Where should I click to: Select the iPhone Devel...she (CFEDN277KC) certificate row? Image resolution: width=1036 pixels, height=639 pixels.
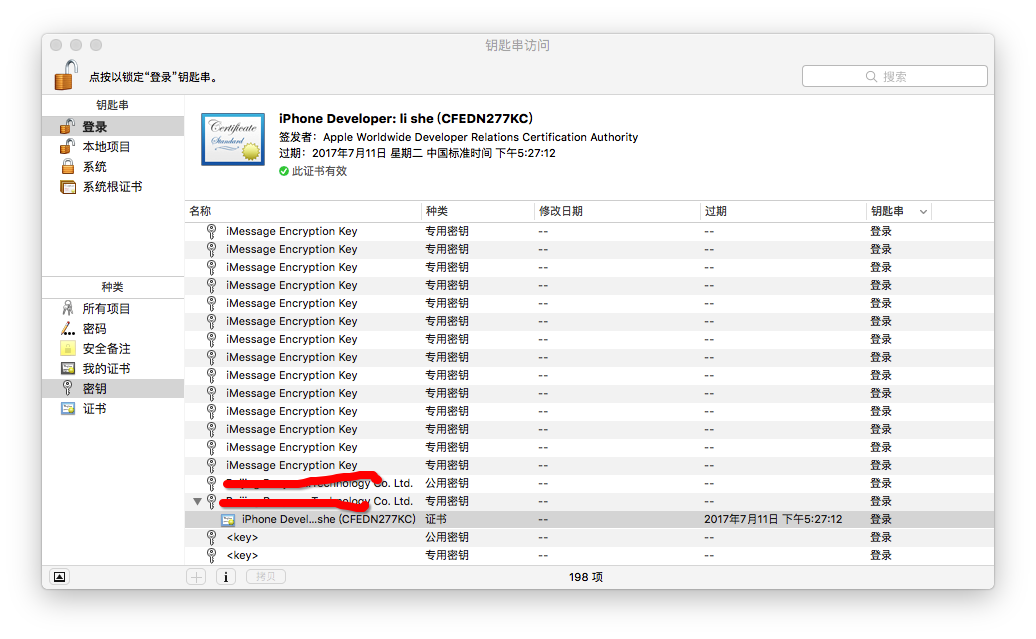tap(589, 519)
